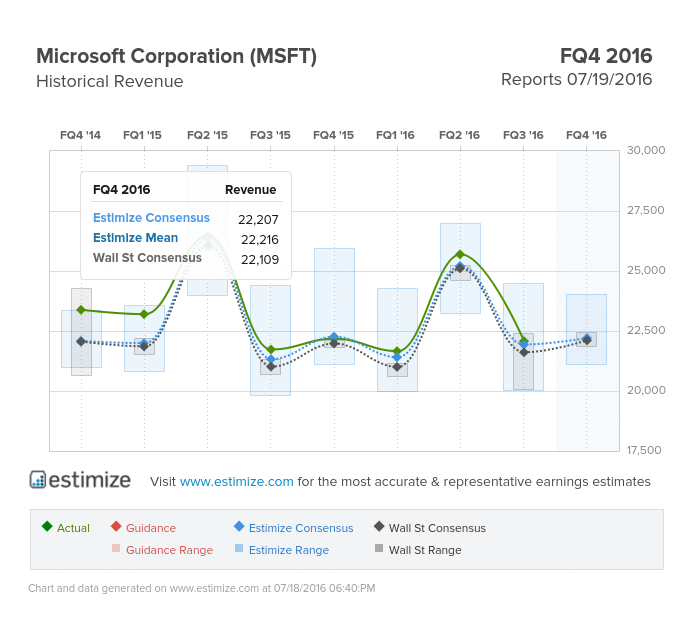Click the blue Estimize point at FQ1 '16
Viewport: 685px width, 620px height.
click(x=397, y=357)
